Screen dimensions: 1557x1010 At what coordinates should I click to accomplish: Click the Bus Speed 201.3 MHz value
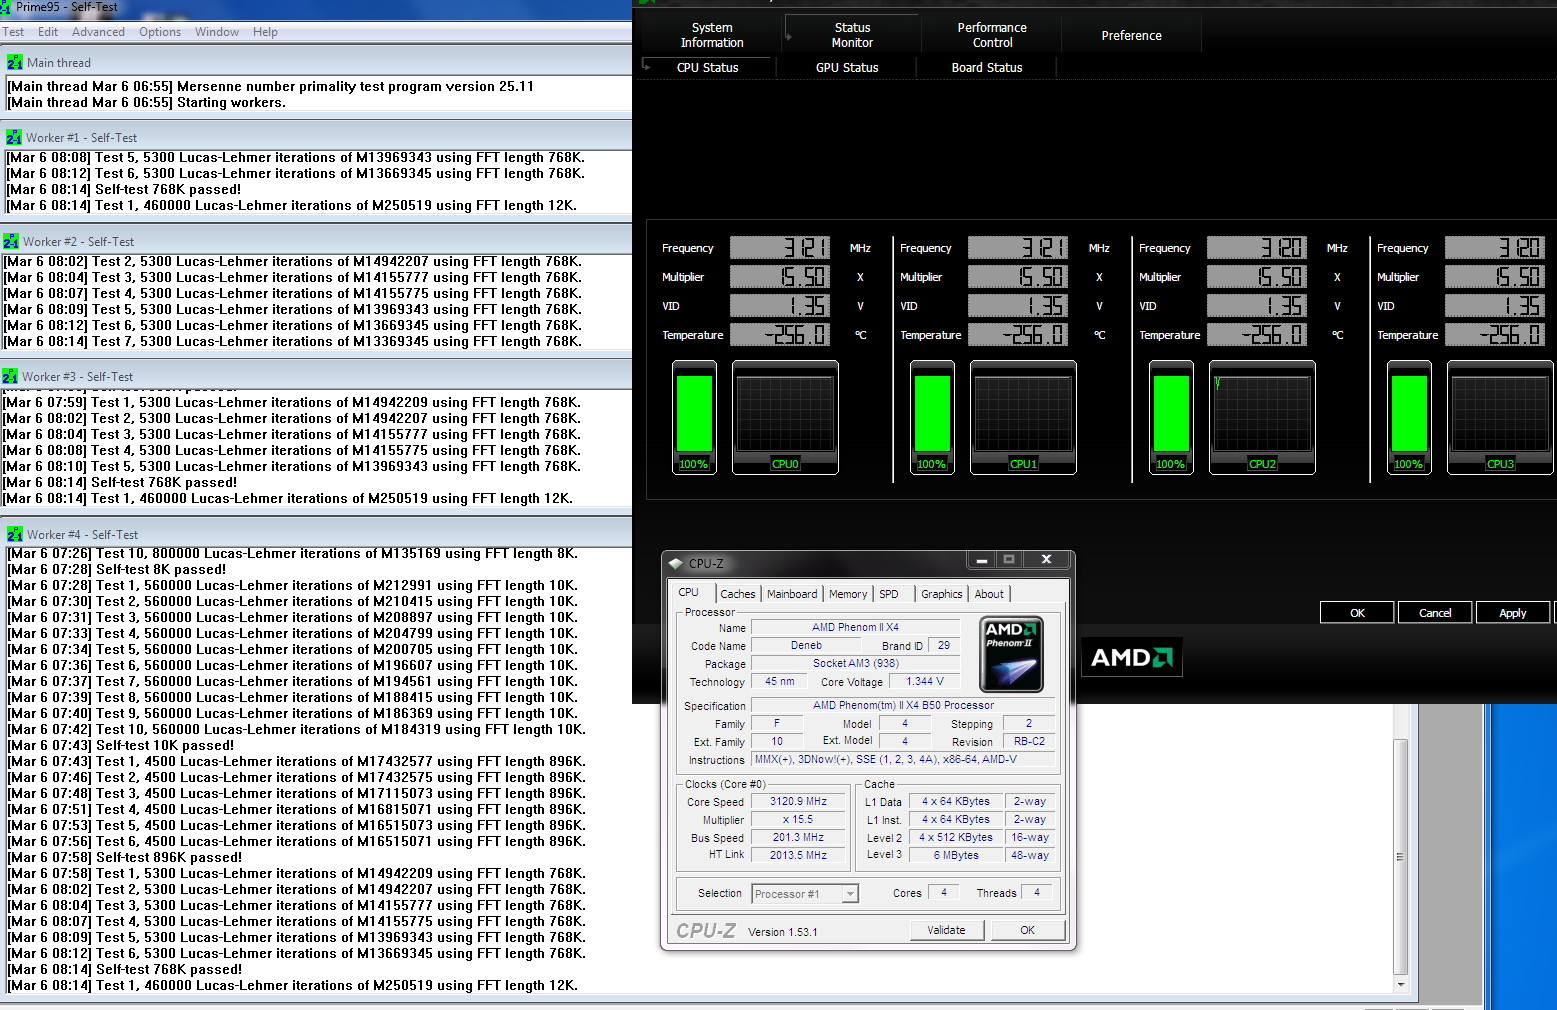pyautogui.click(x=798, y=838)
